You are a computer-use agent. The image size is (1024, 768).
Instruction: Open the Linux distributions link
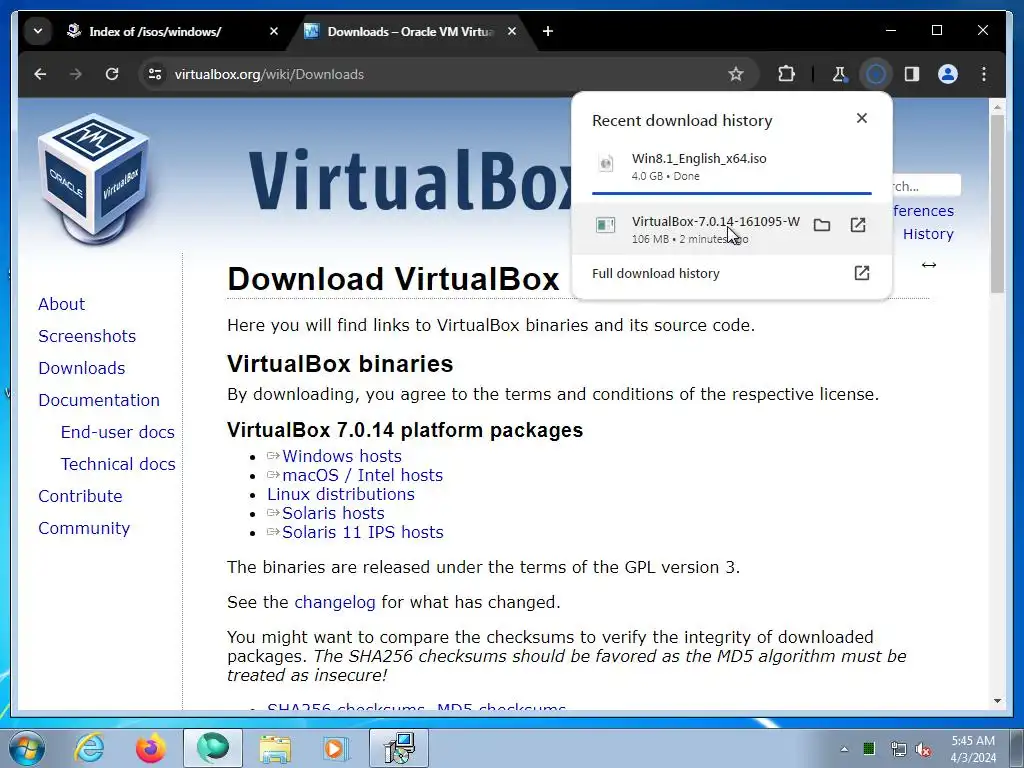click(341, 494)
